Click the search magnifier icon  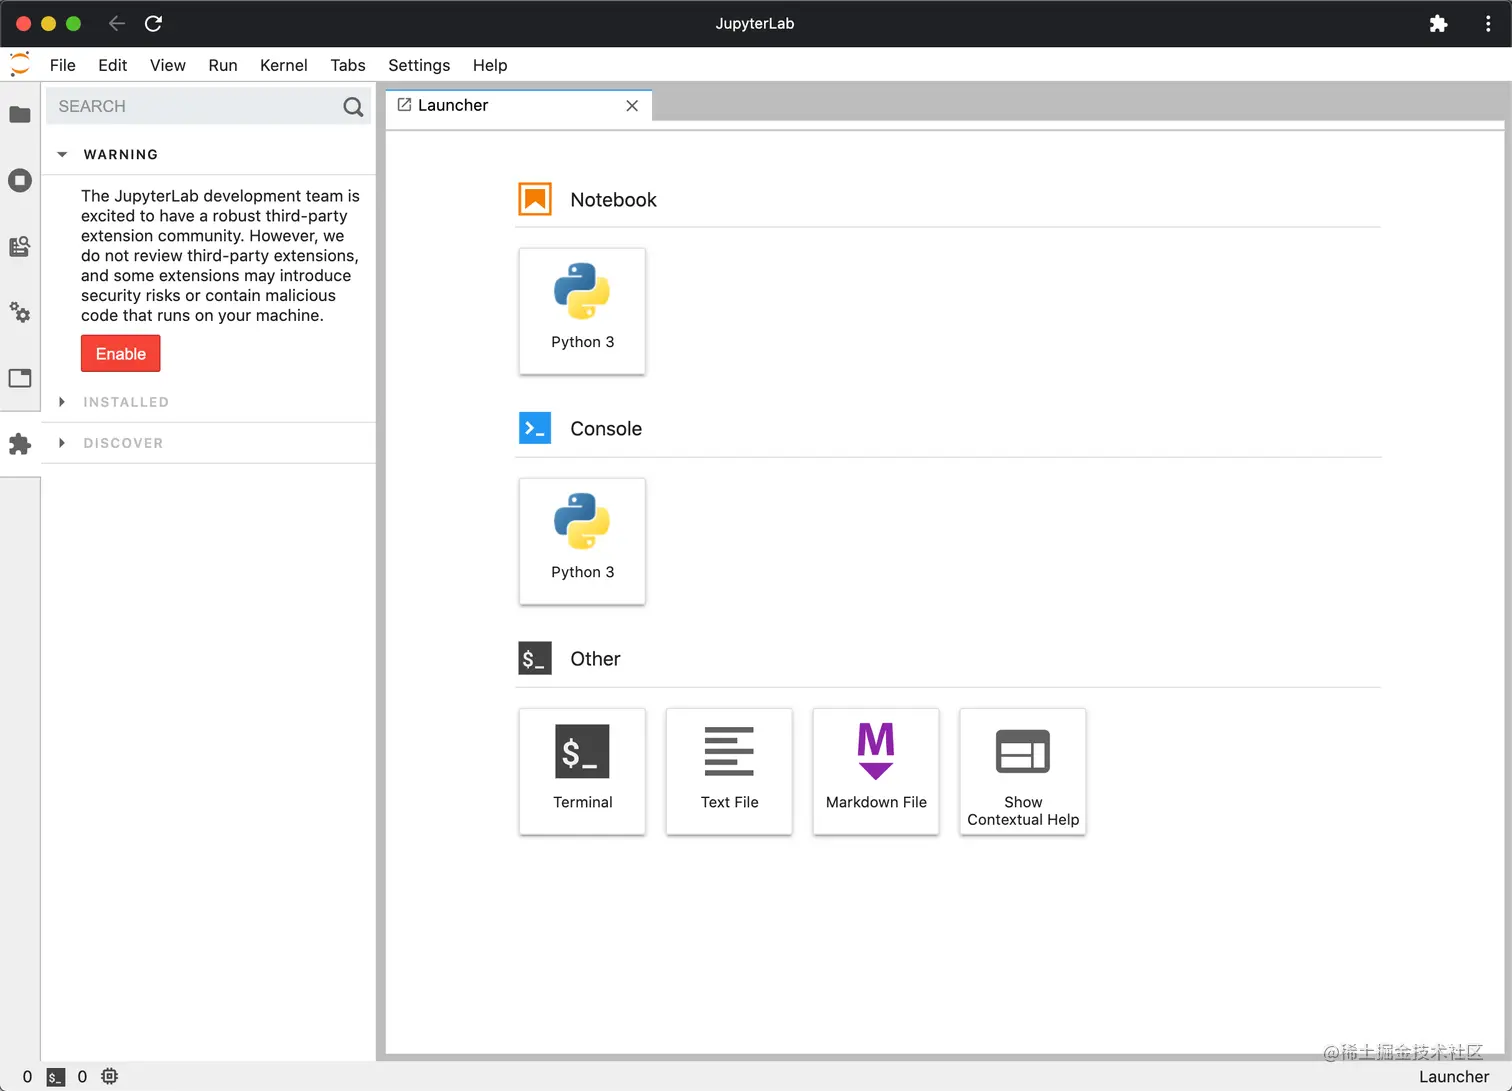pos(353,106)
